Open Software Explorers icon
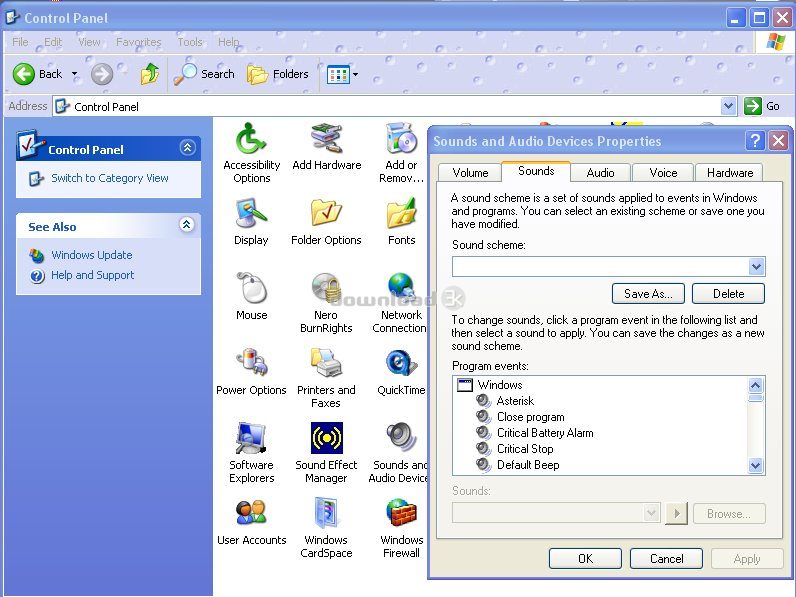The height and width of the screenshot is (597, 796). tap(251, 453)
